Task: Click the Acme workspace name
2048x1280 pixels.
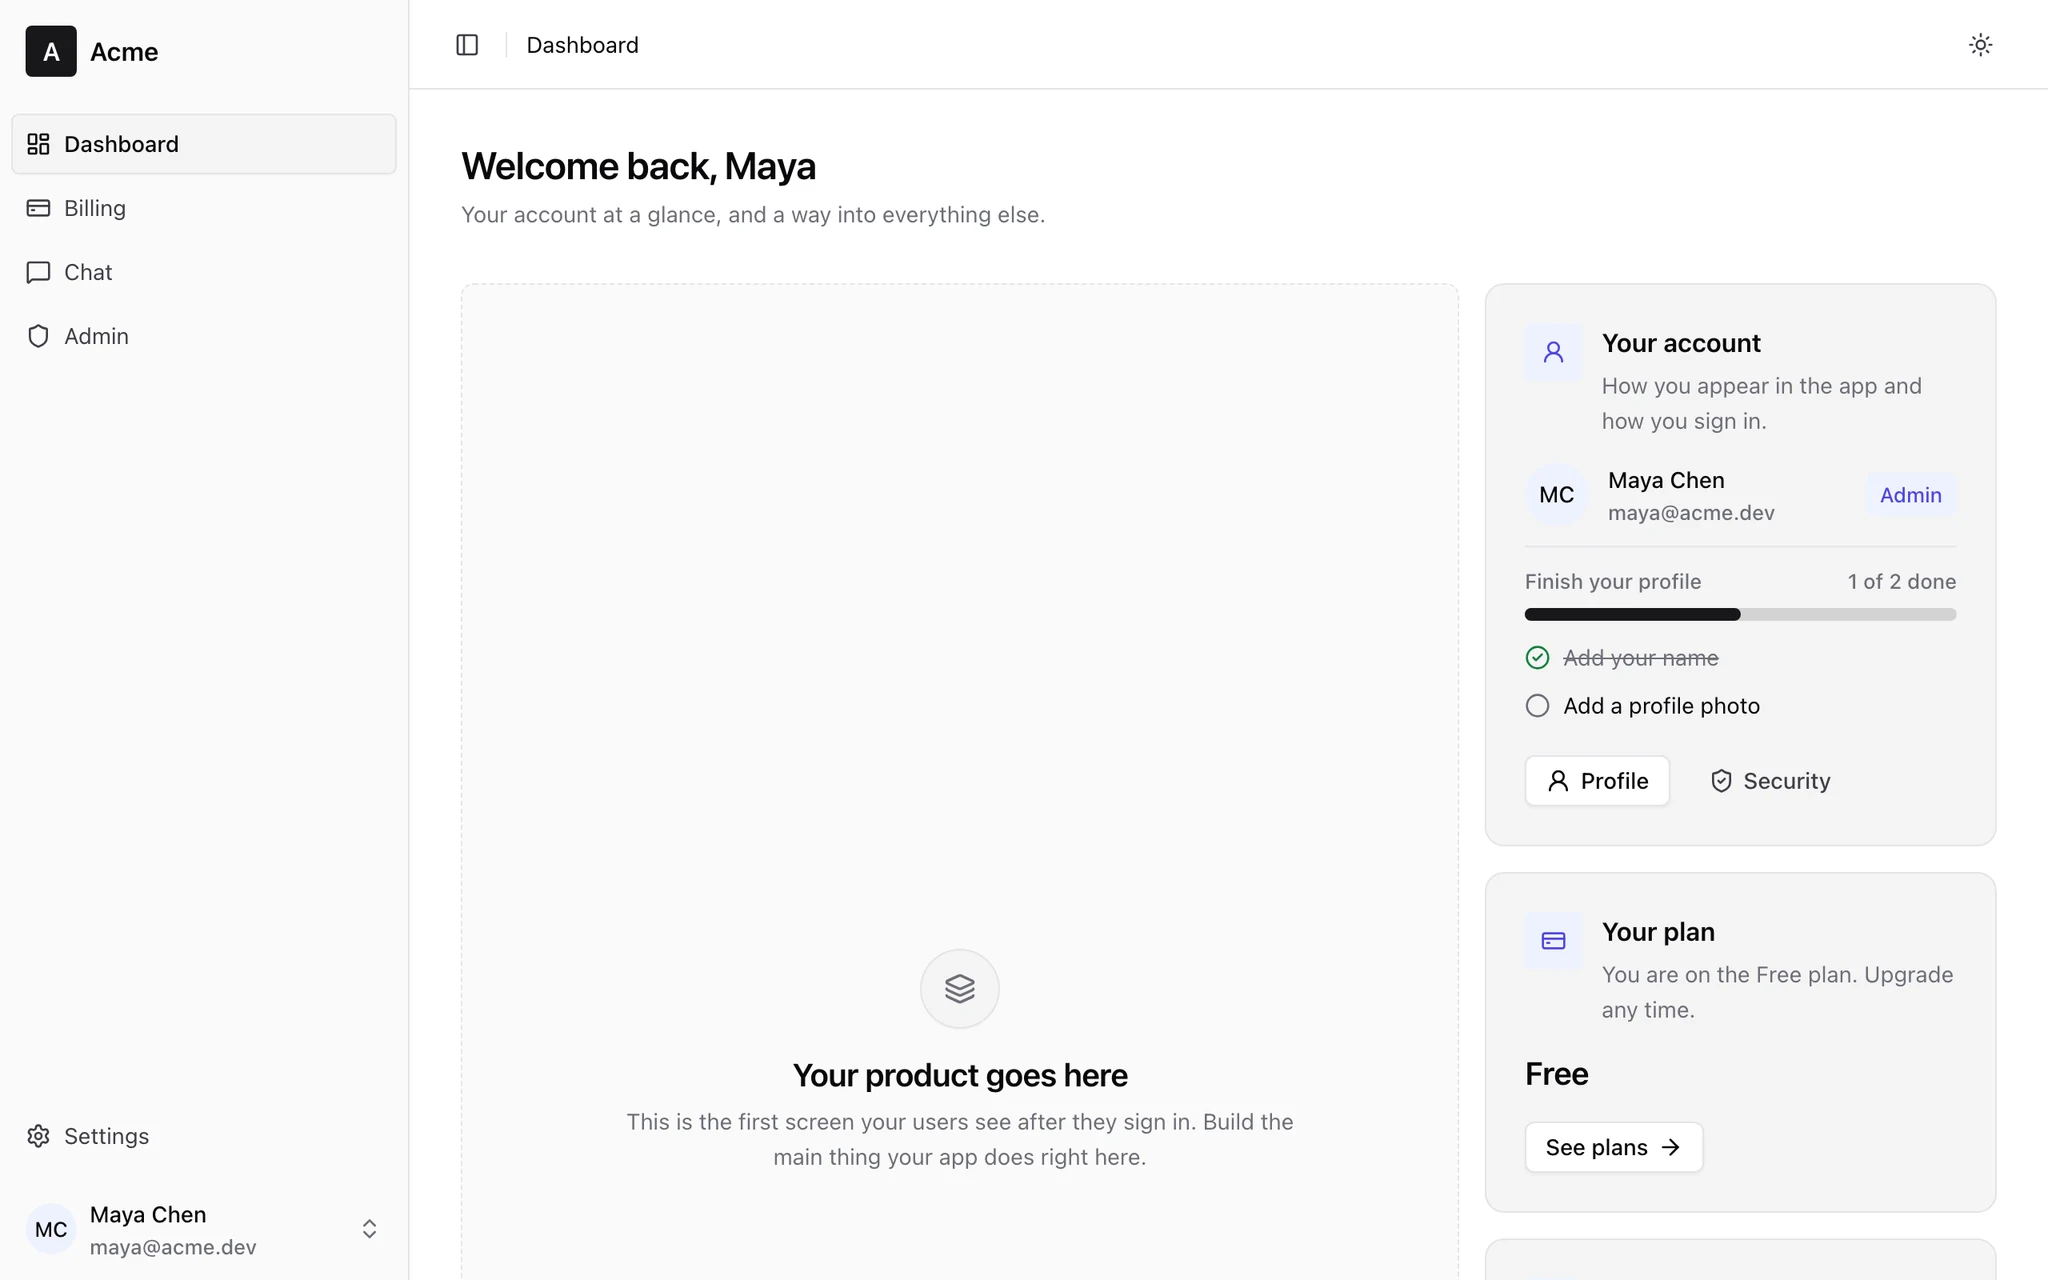Action: pos(124,52)
